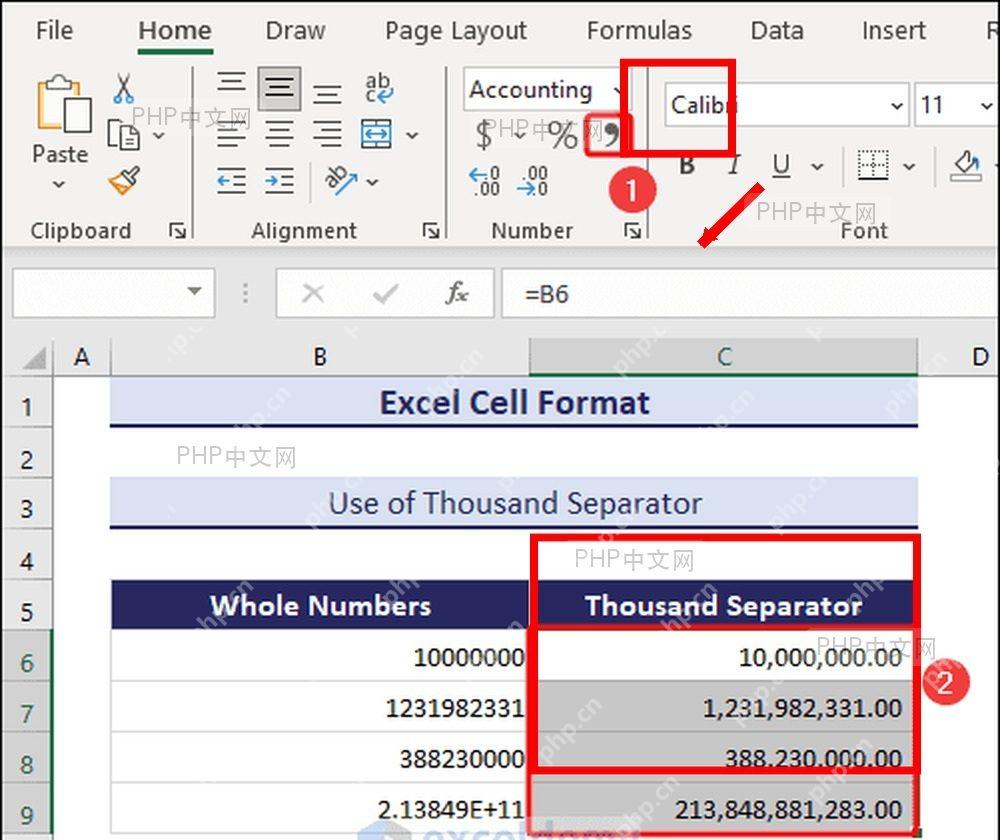Click the Excel Cell Format title cell
Screen dimensions: 1000x840
[x=514, y=402]
